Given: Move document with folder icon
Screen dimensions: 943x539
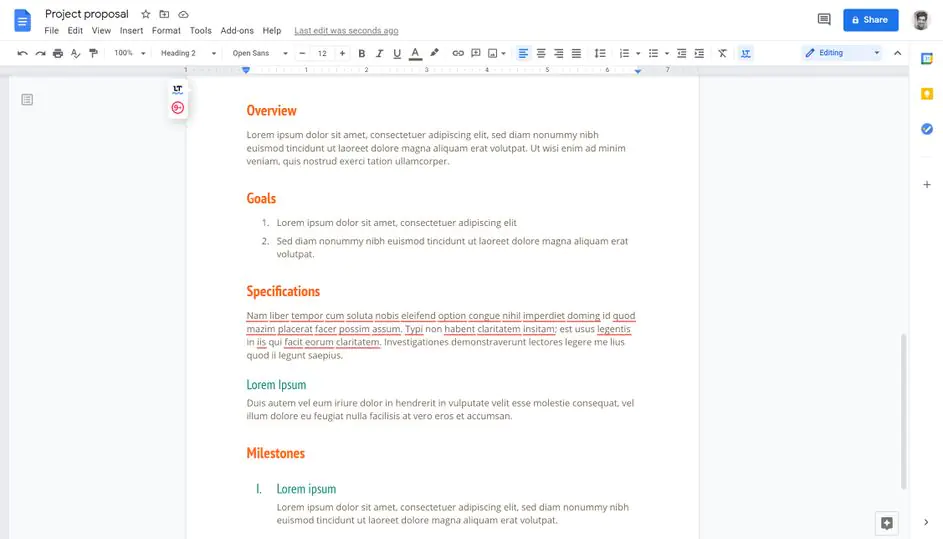Looking at the screenshot, I should 164,14.
